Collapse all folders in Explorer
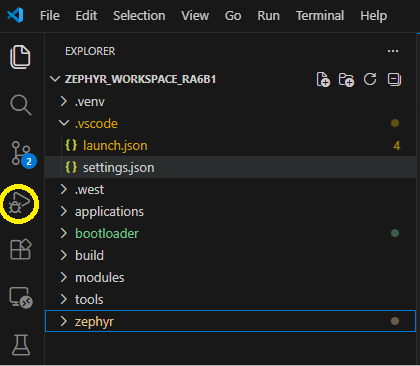This screenshot has width=420, height=366. (x=394, y=79)
